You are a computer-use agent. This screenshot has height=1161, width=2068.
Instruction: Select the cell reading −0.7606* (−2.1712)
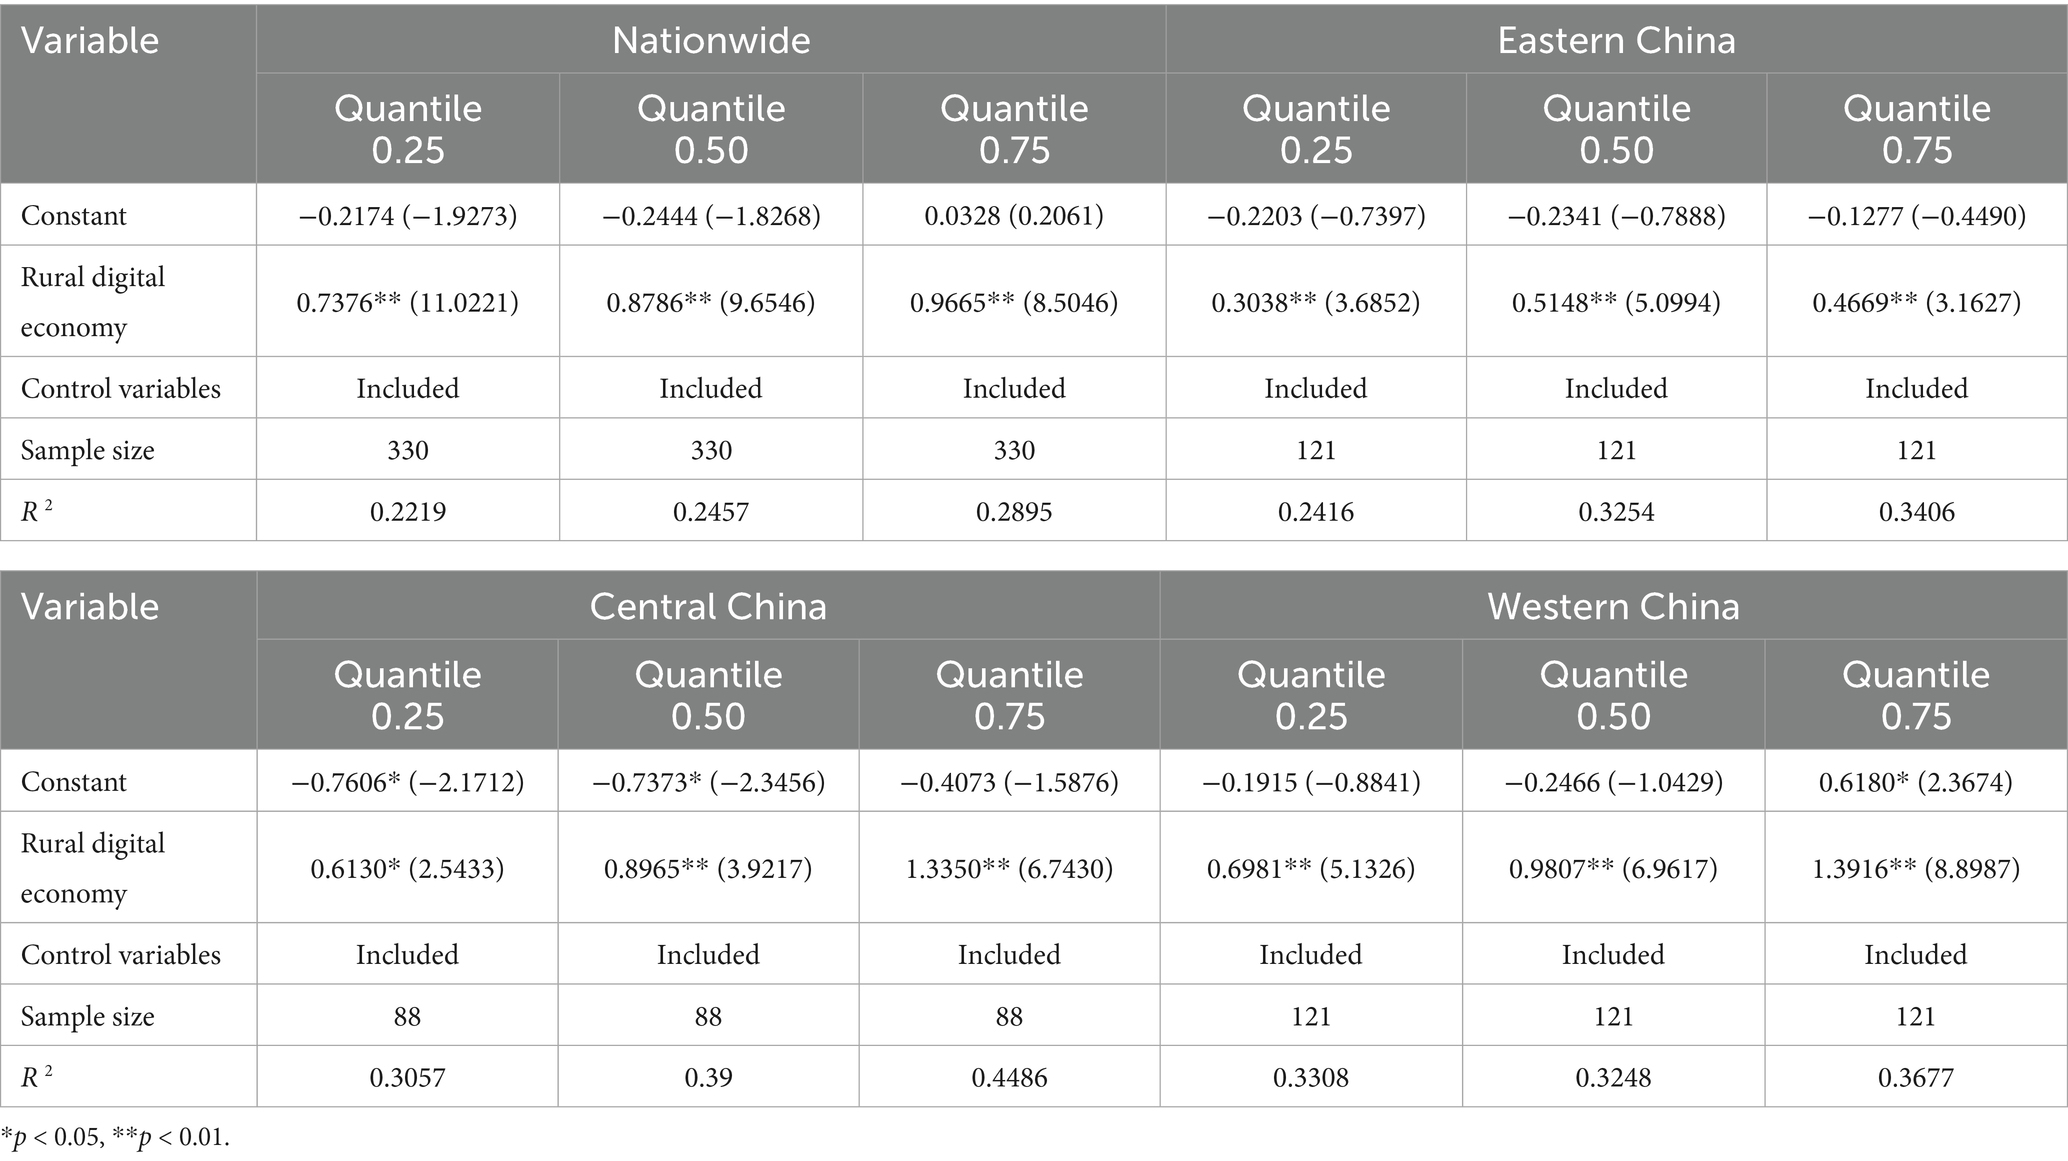pyautogui.click(x=407, y=782)
